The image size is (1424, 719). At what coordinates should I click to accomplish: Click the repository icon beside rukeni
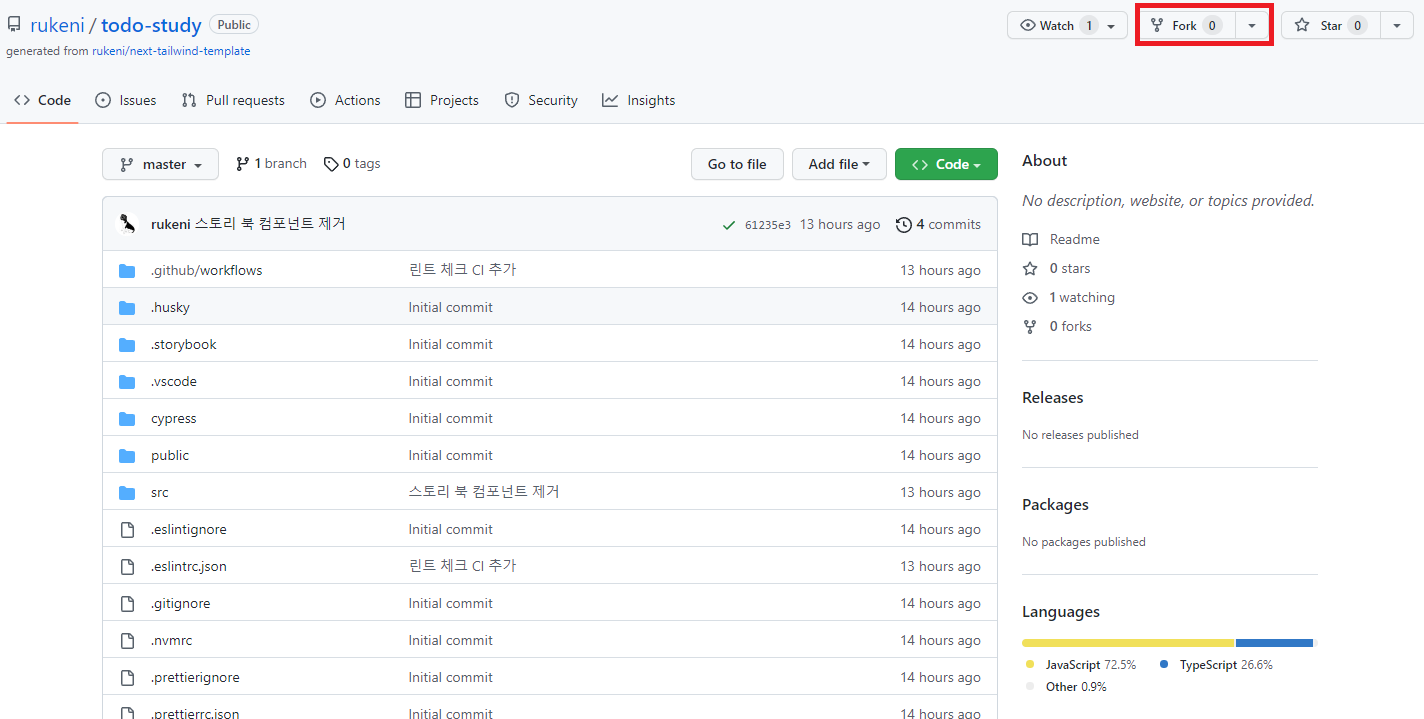[14, 25]
